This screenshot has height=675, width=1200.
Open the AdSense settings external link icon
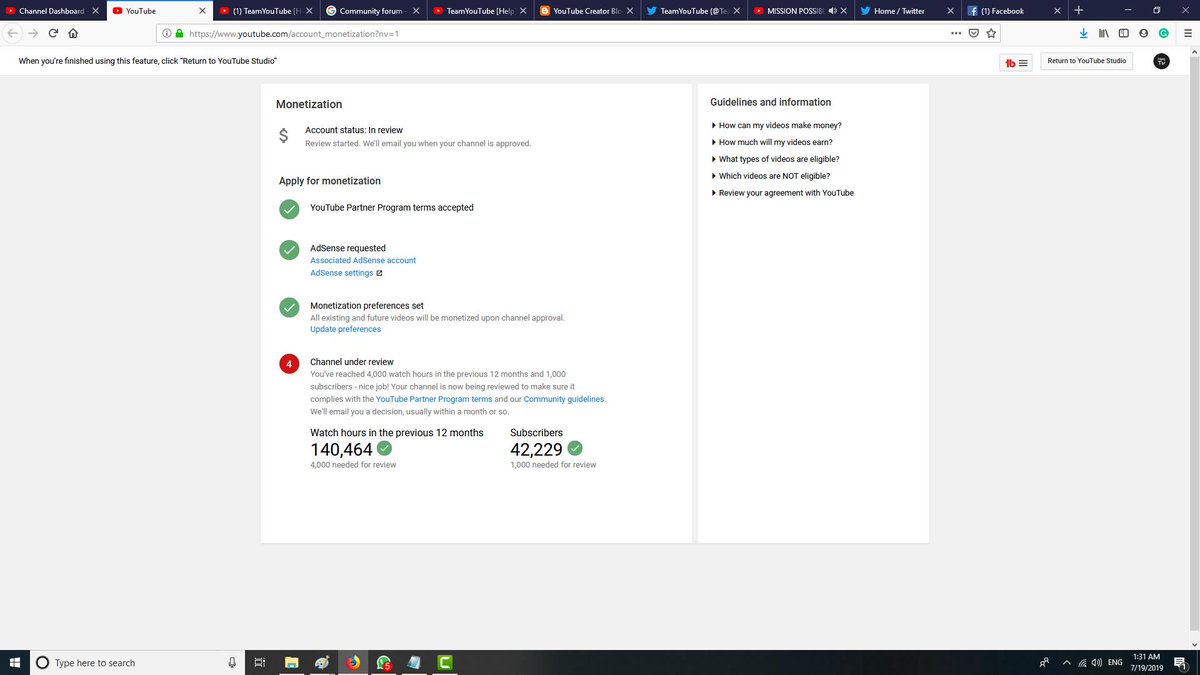click(x=380, y=273)
